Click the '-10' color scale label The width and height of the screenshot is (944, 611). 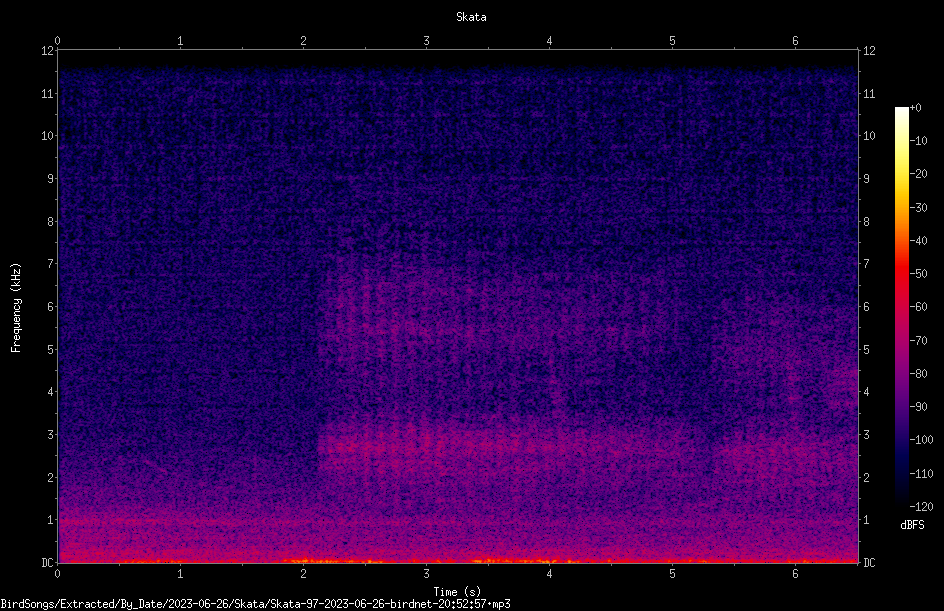pos(918,141)
